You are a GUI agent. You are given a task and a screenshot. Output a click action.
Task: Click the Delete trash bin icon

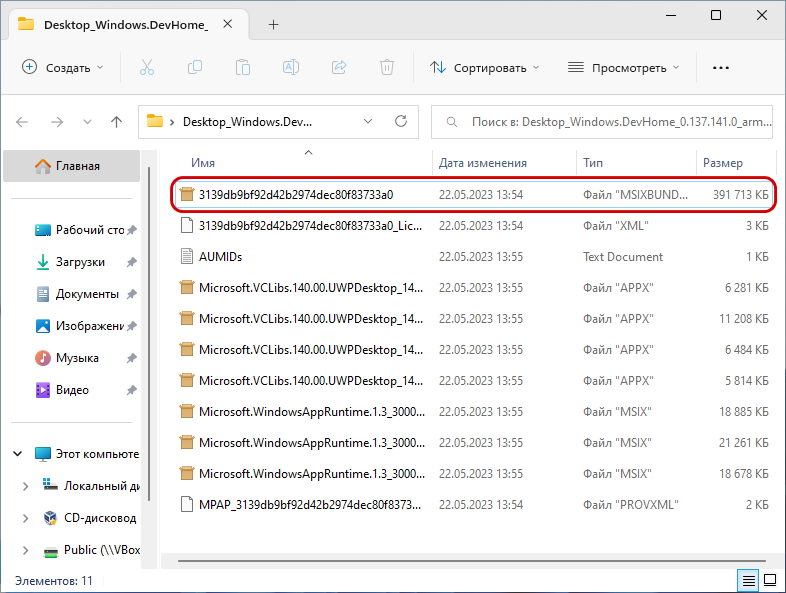(387, 67)
